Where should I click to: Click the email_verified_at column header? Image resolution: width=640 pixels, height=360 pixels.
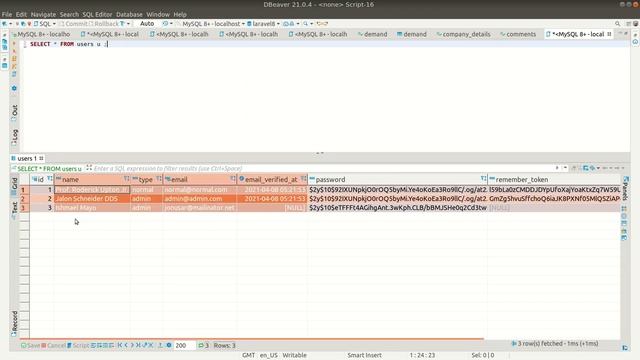coord(271,179)
